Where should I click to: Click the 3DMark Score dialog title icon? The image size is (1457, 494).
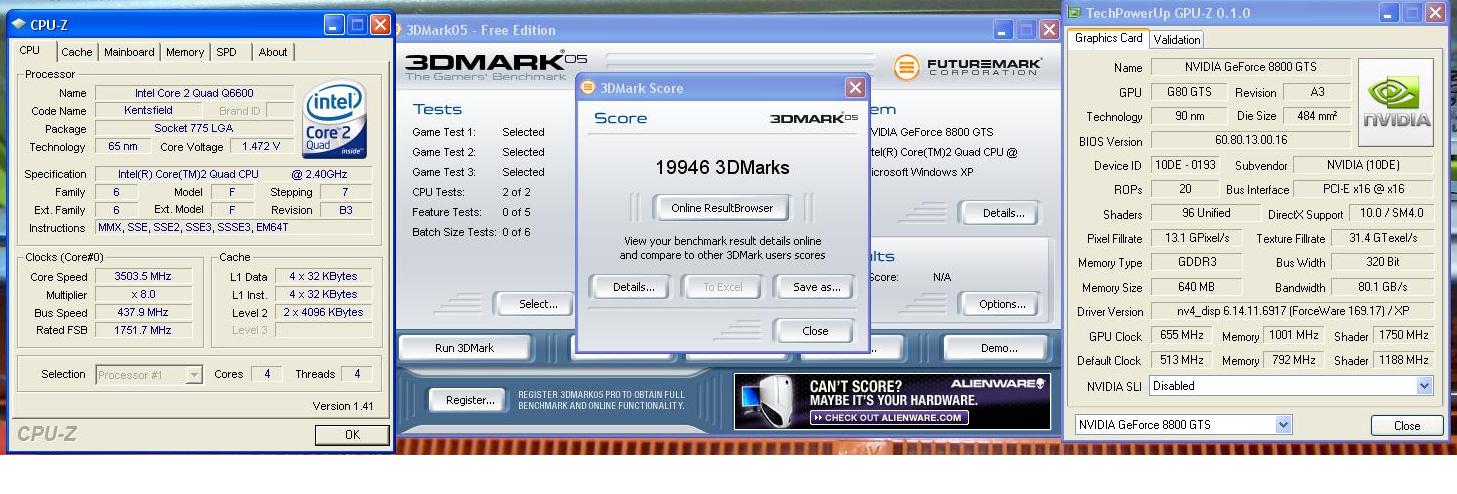click(x=588, y=88)
